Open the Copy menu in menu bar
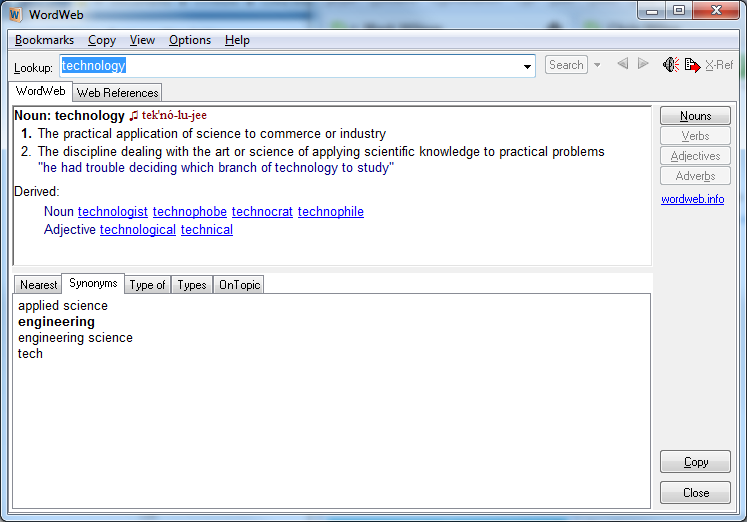 tap(102, 40)
